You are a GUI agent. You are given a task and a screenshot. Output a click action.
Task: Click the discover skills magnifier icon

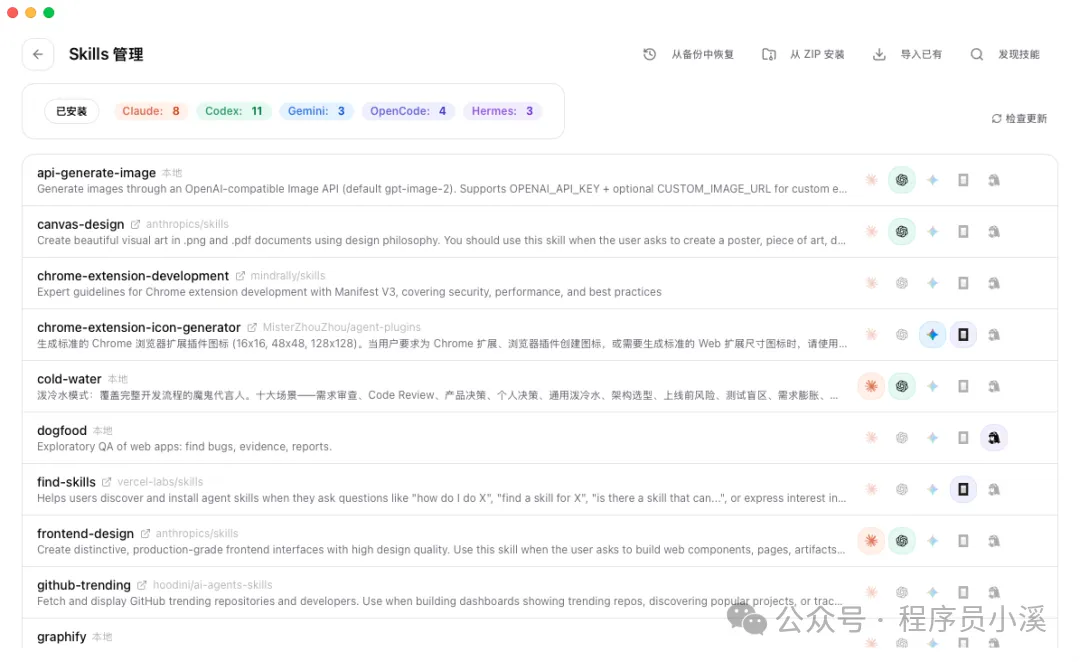pyautogui.click(x=977, y=54)
